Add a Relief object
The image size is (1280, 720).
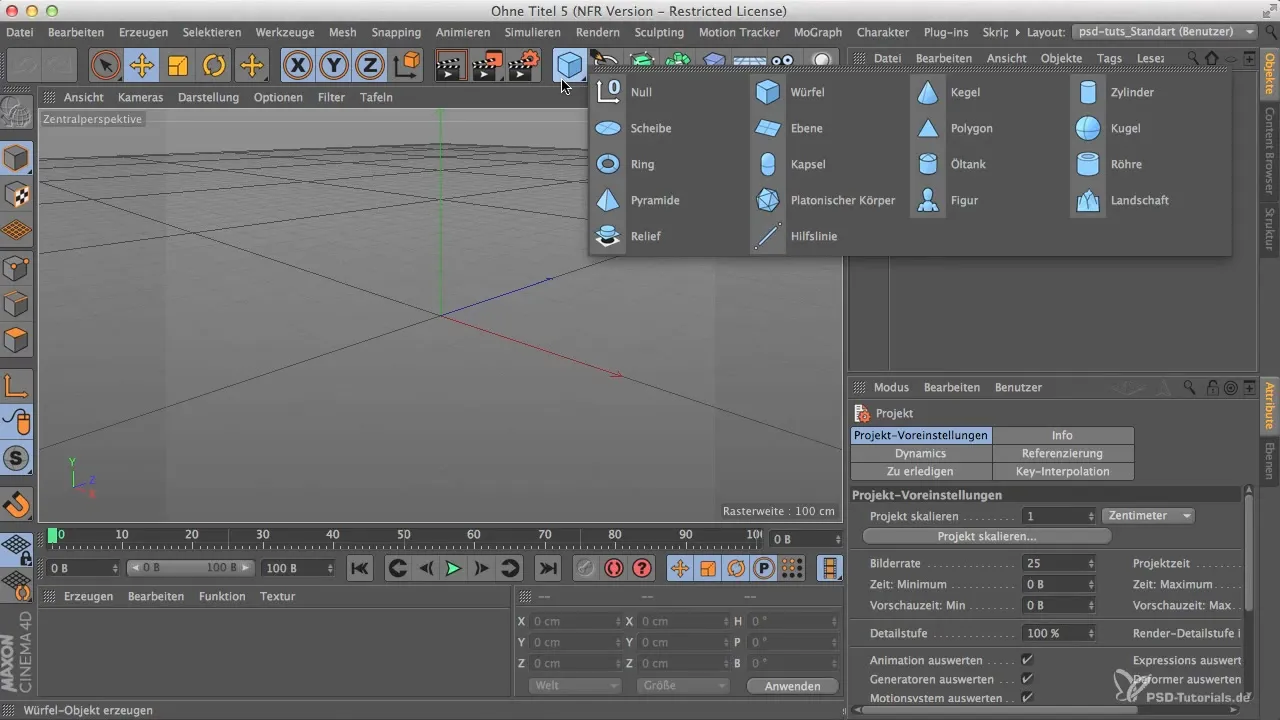[x=628, y=236]
